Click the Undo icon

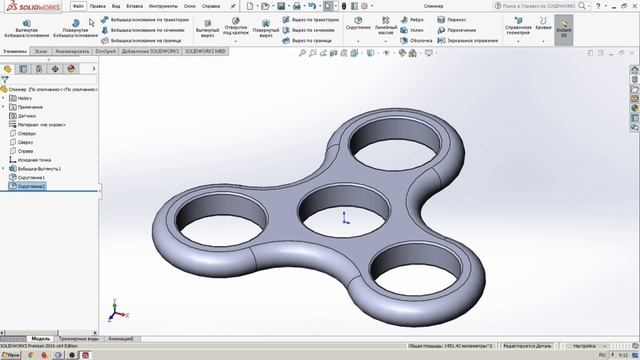pyautogui.click(x=312, y=6)
